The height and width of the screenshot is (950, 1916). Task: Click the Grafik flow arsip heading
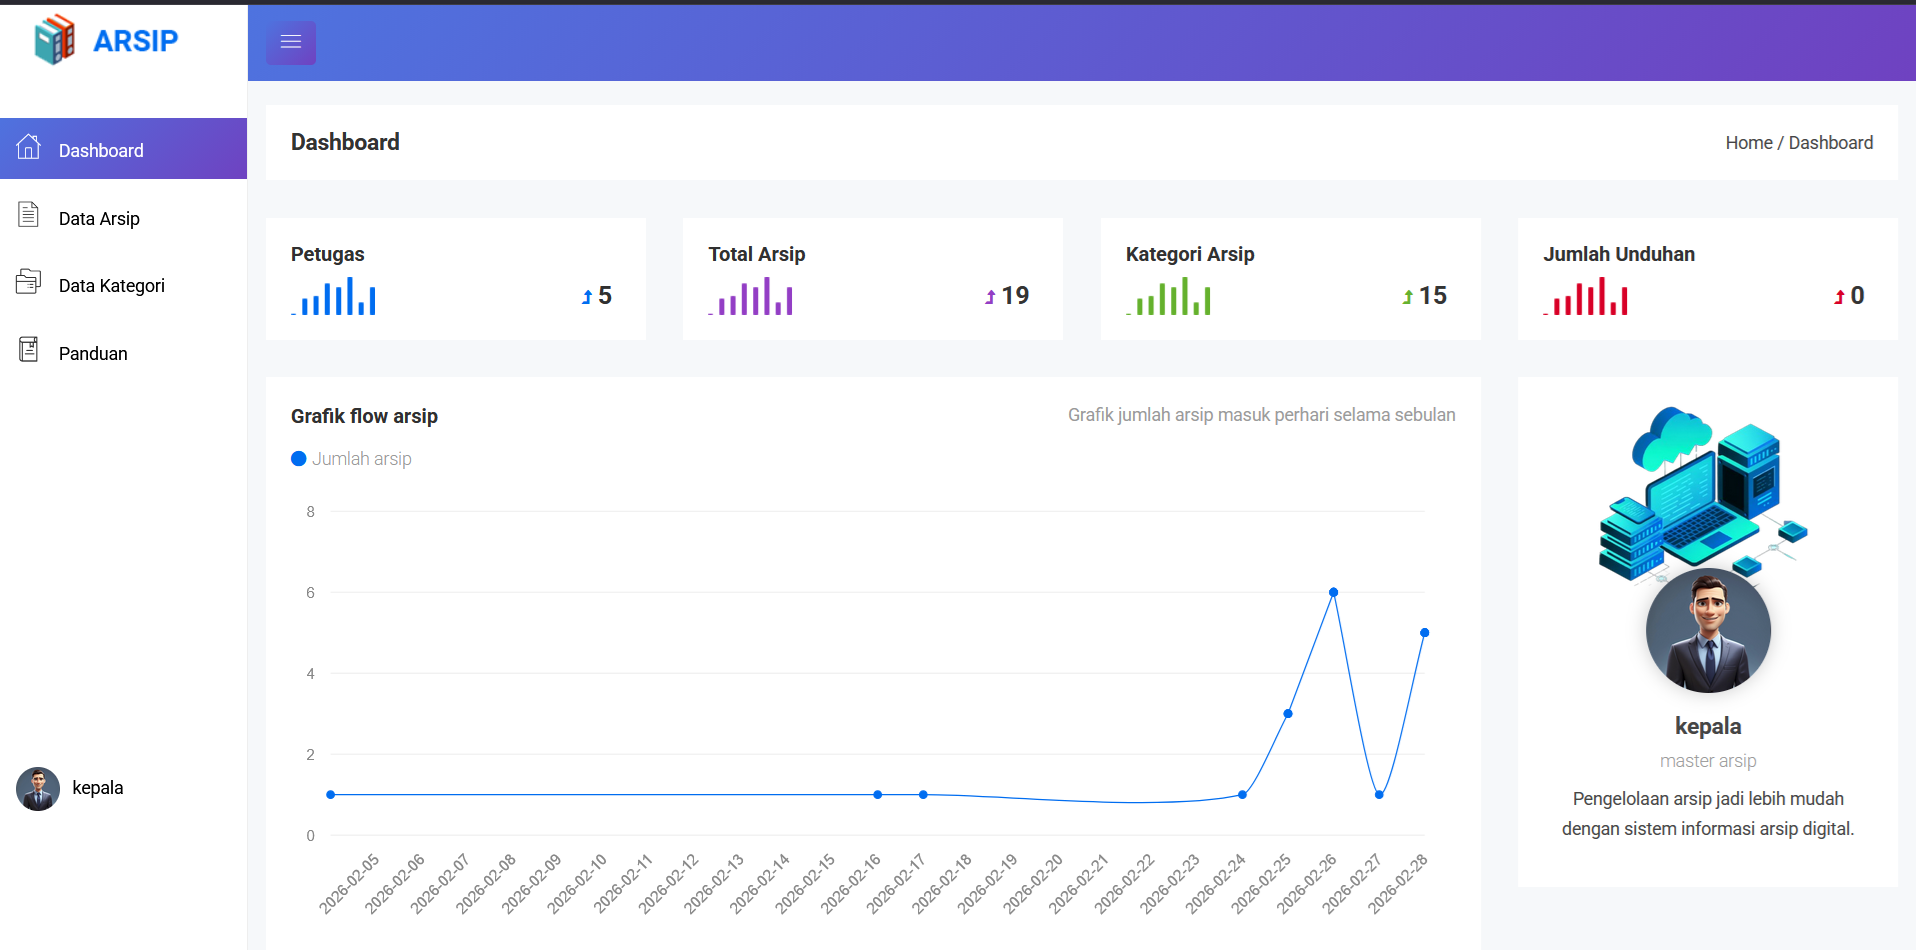364,416
